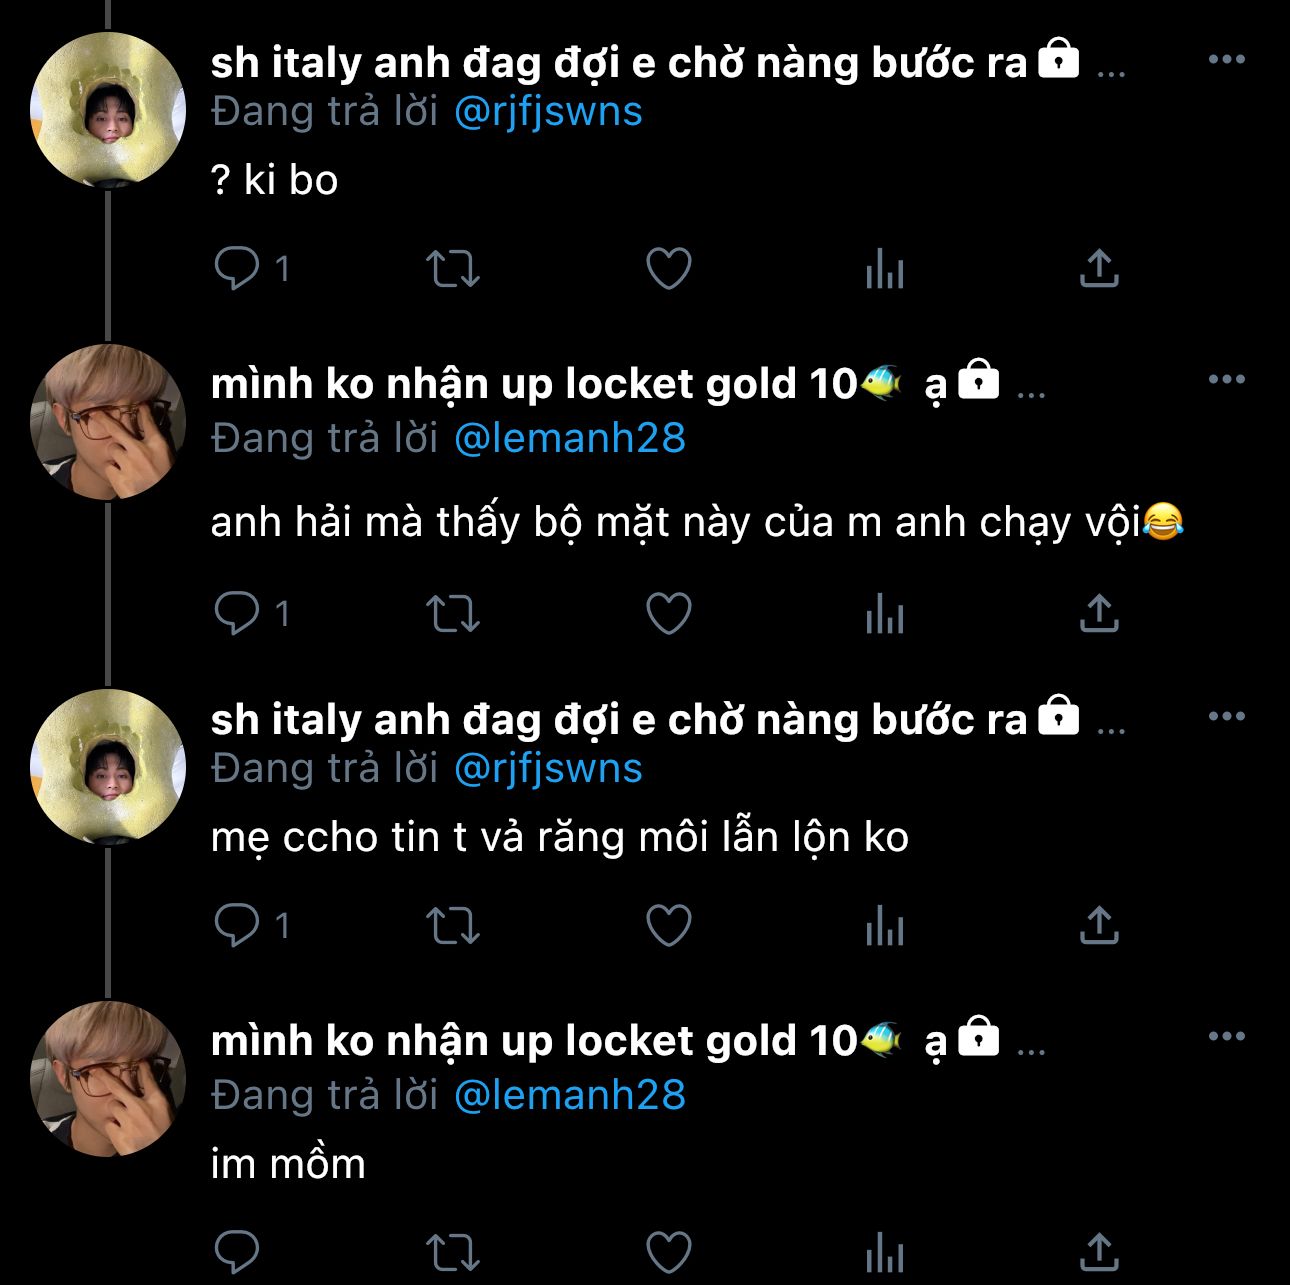Share the "? ki bo" tweet
This screenshot has height=1285, width=1290.
1099,268
